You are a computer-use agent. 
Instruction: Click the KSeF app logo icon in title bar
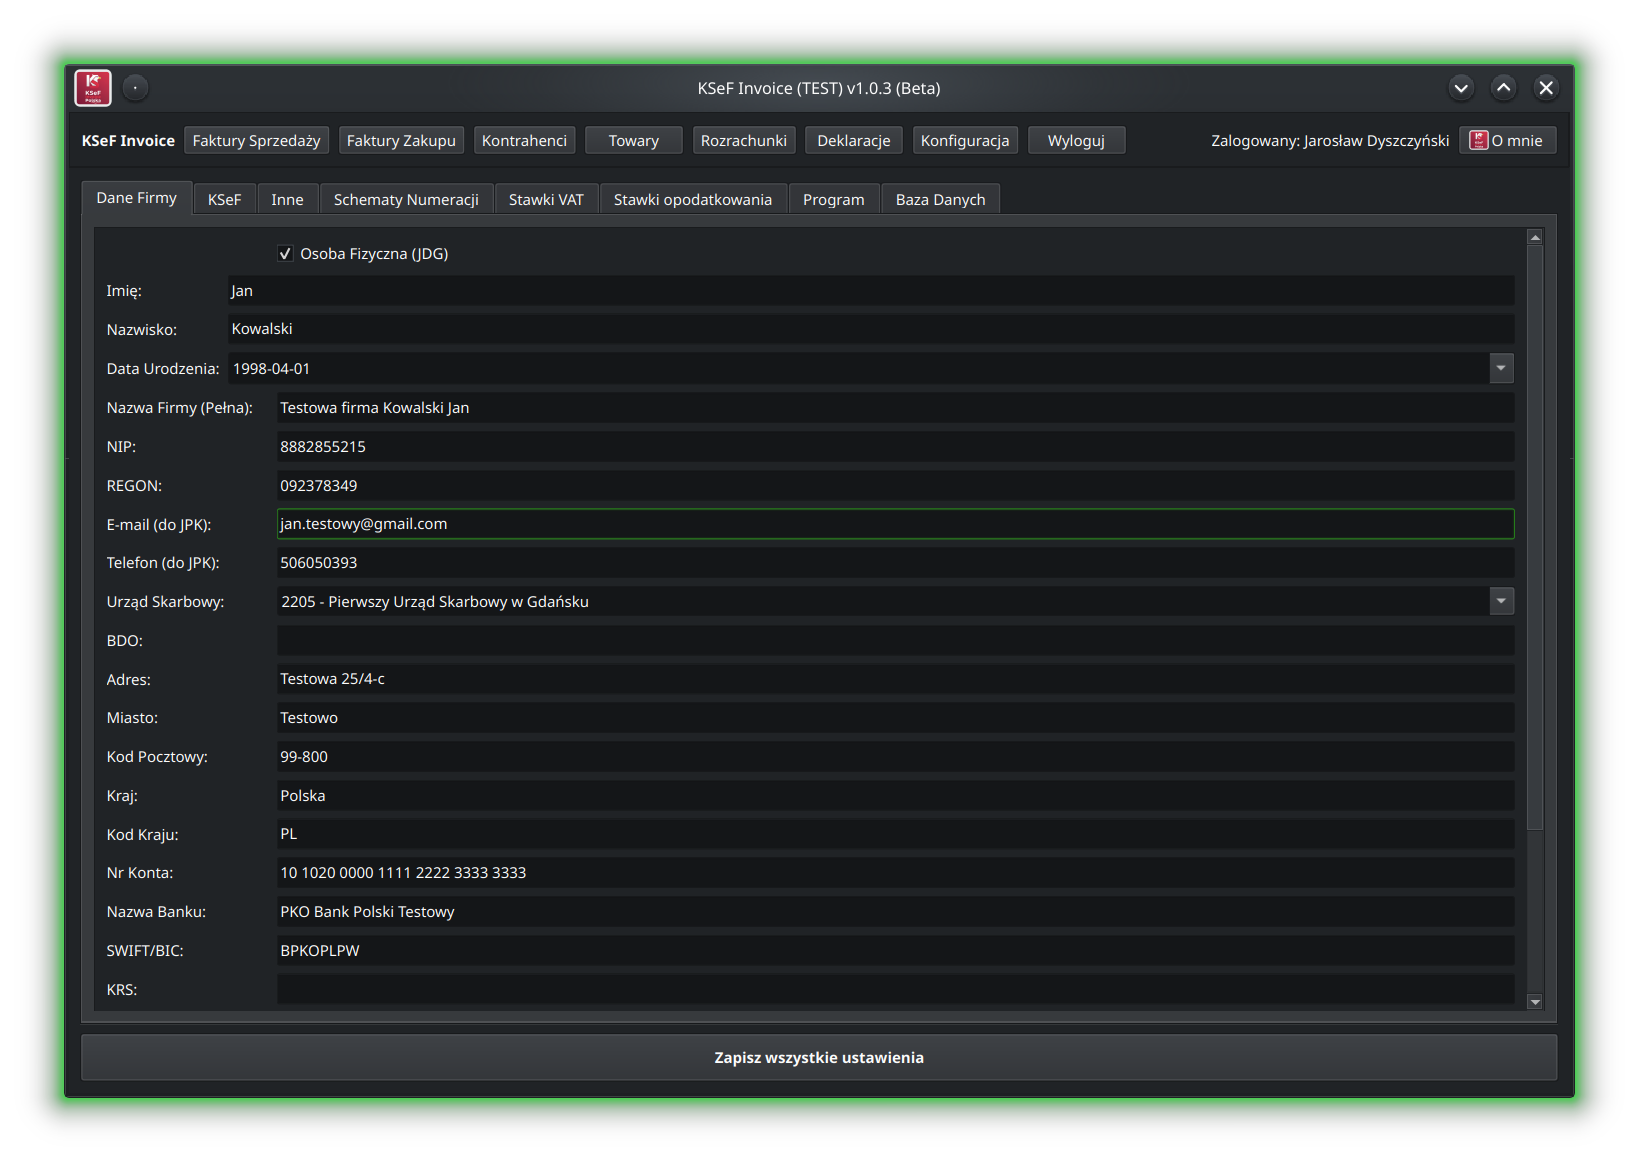93,88
